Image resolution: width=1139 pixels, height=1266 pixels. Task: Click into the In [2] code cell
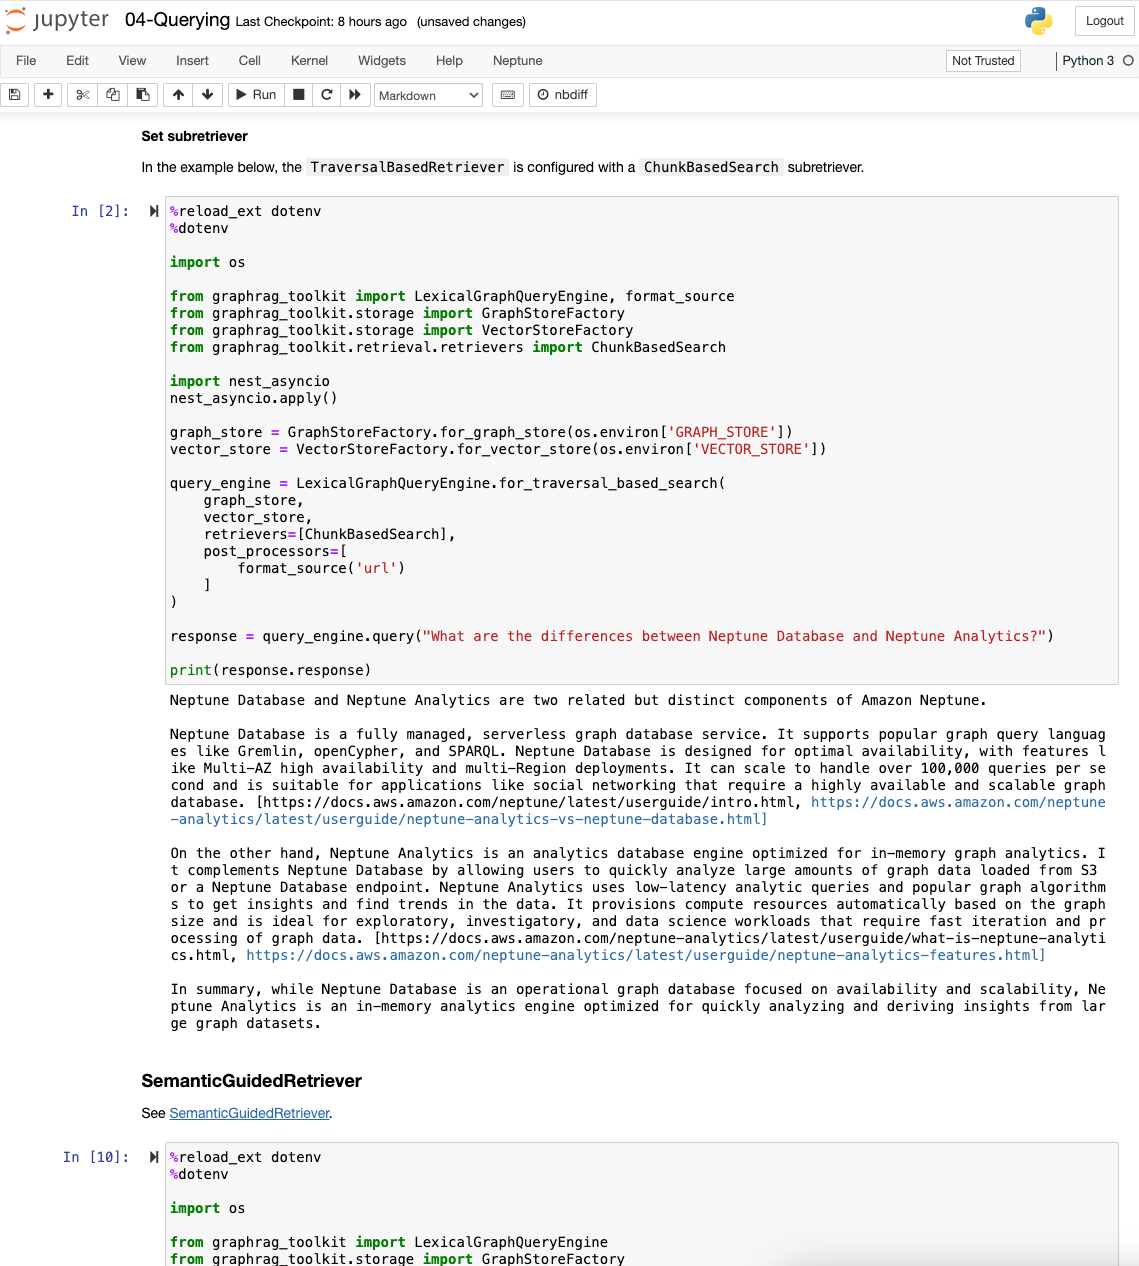(641, 440)
